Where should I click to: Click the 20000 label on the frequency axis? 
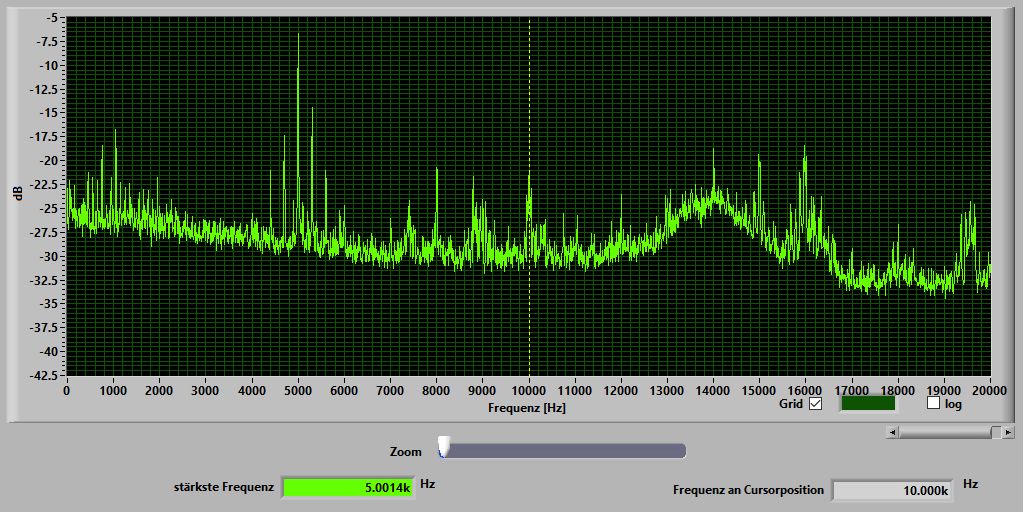989,389
